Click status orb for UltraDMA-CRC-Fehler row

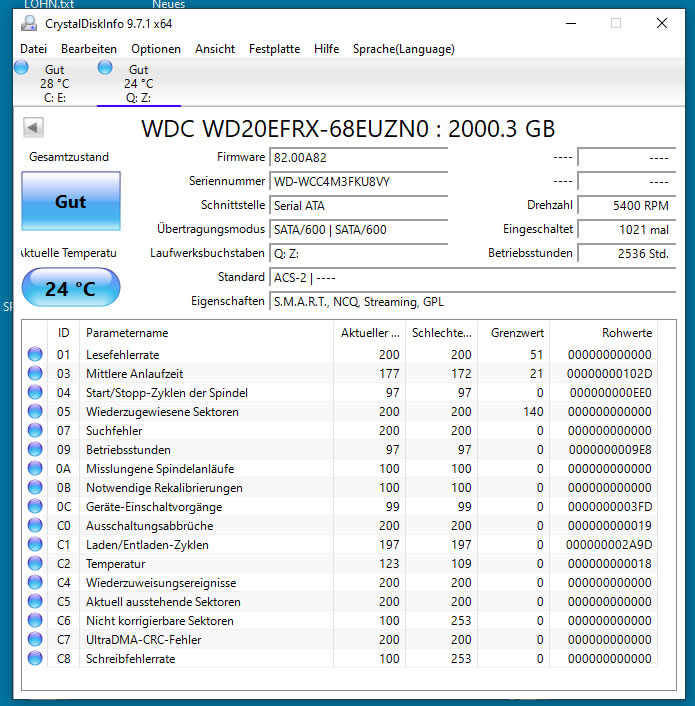point(35,640)
